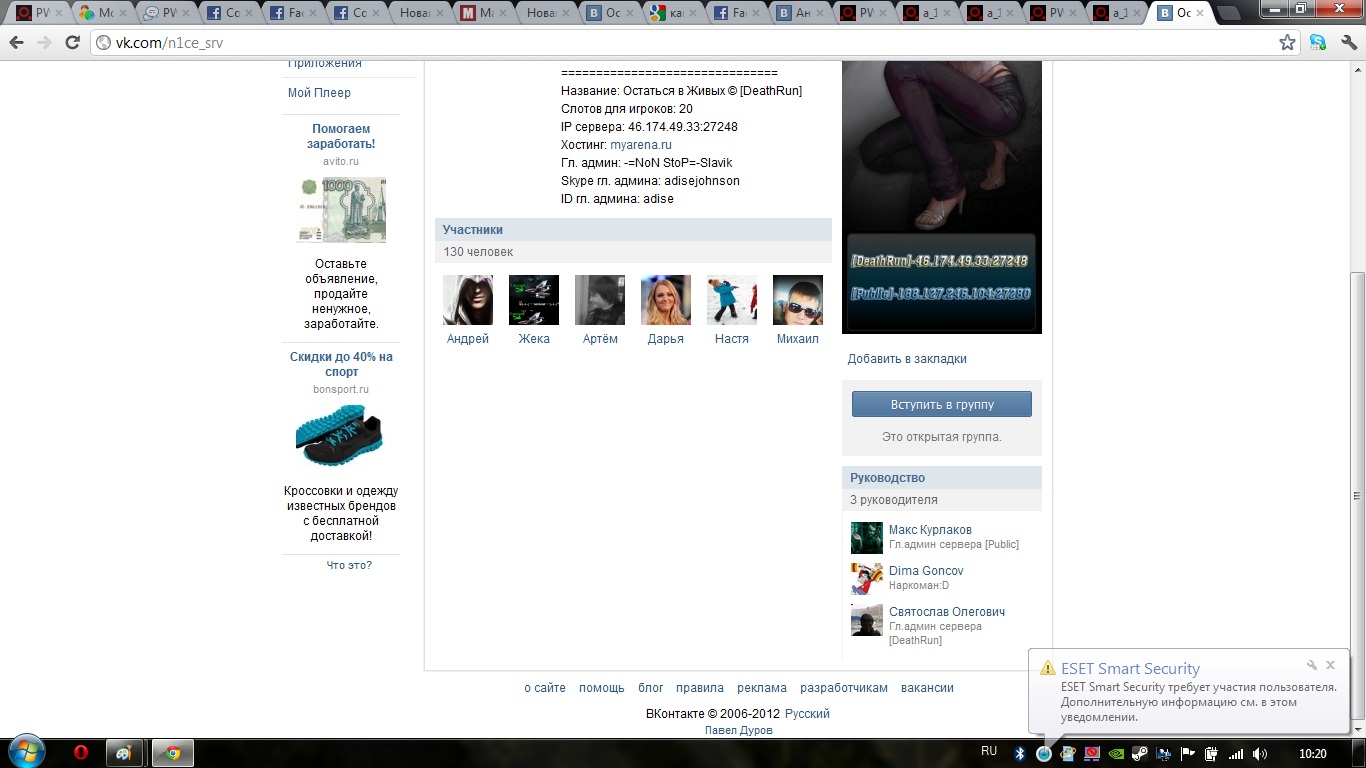Open Макс Курлаков's profile link

[x=930, y=530]
